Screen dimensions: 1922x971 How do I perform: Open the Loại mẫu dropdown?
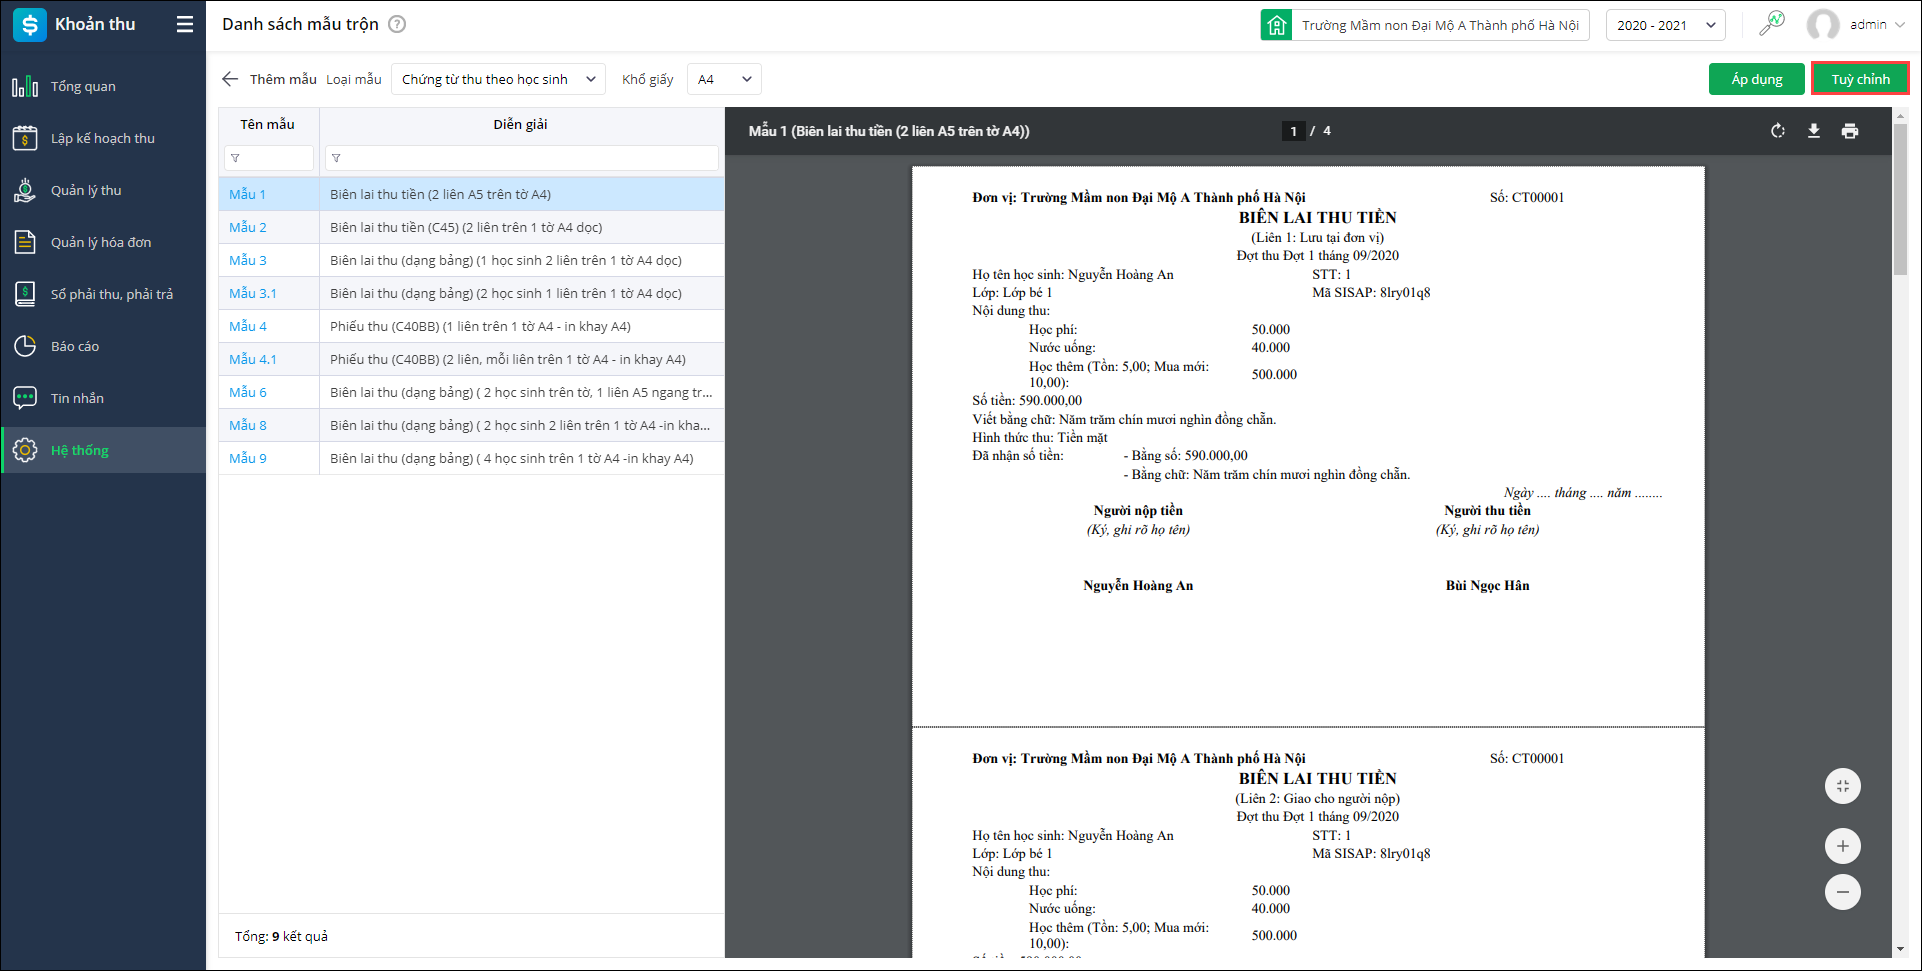tap(498, 79)
